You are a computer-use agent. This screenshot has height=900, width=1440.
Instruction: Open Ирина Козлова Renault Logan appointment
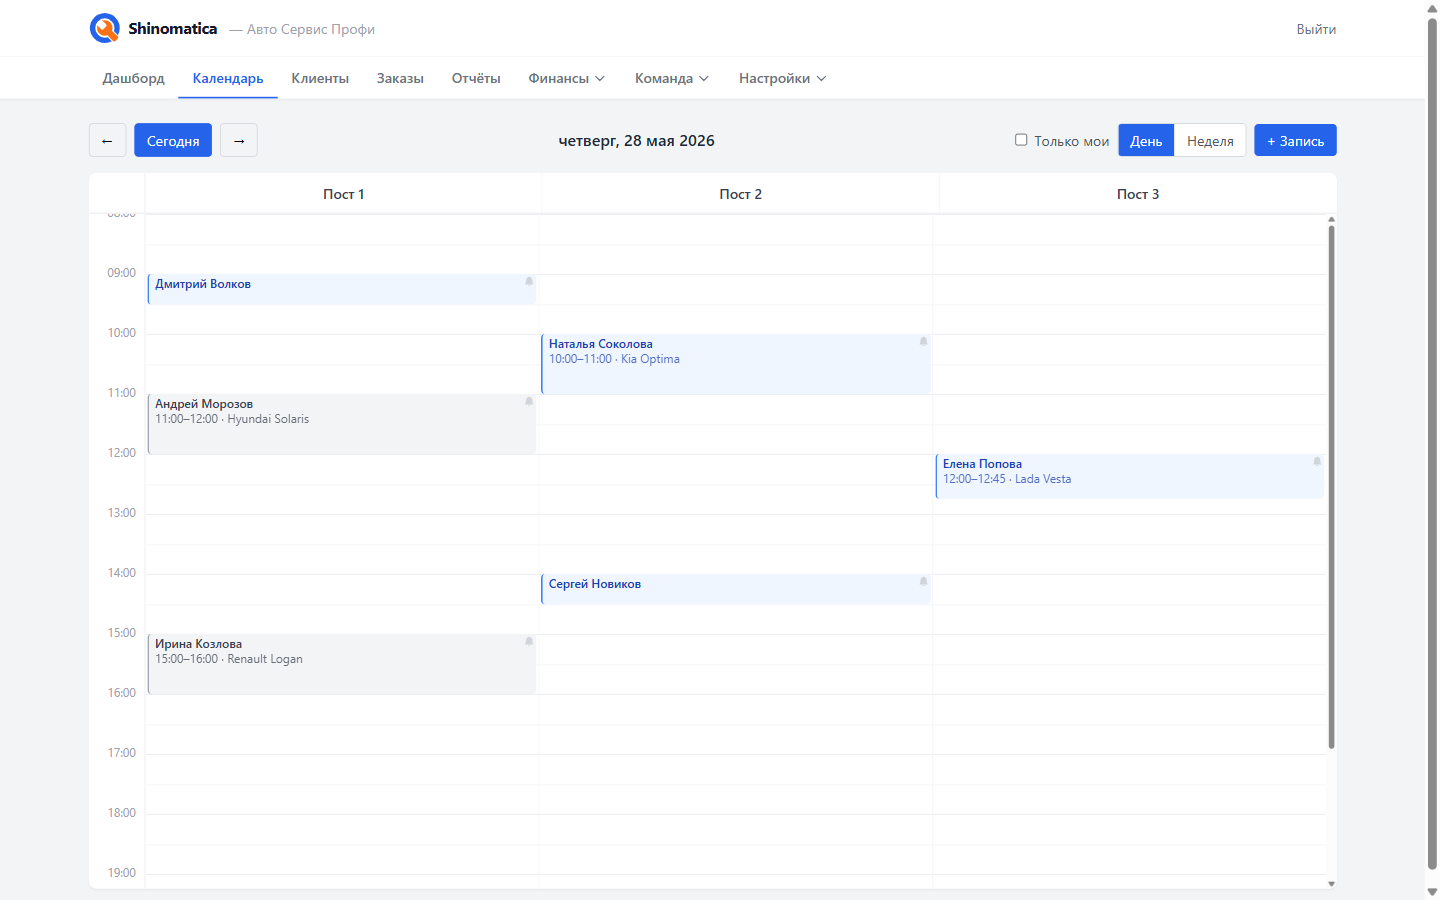342,664
